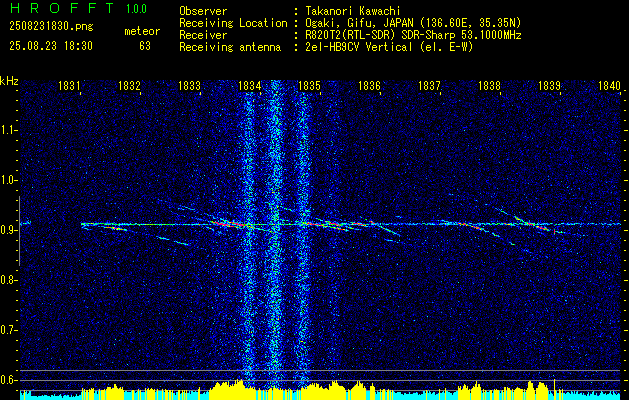
Task: Click the 0.9 kHz axis label
Action: 8,230
